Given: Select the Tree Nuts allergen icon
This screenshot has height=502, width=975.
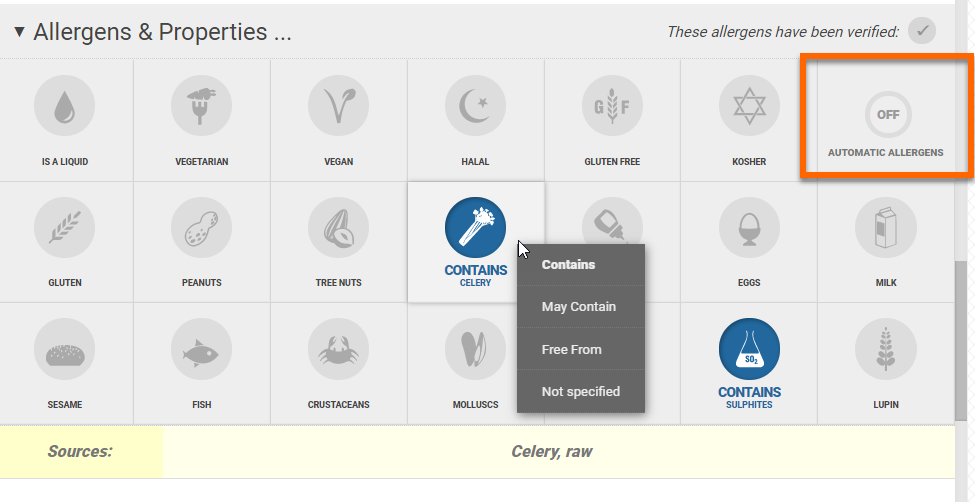Looking at the screenshot, I should (338, 228).
